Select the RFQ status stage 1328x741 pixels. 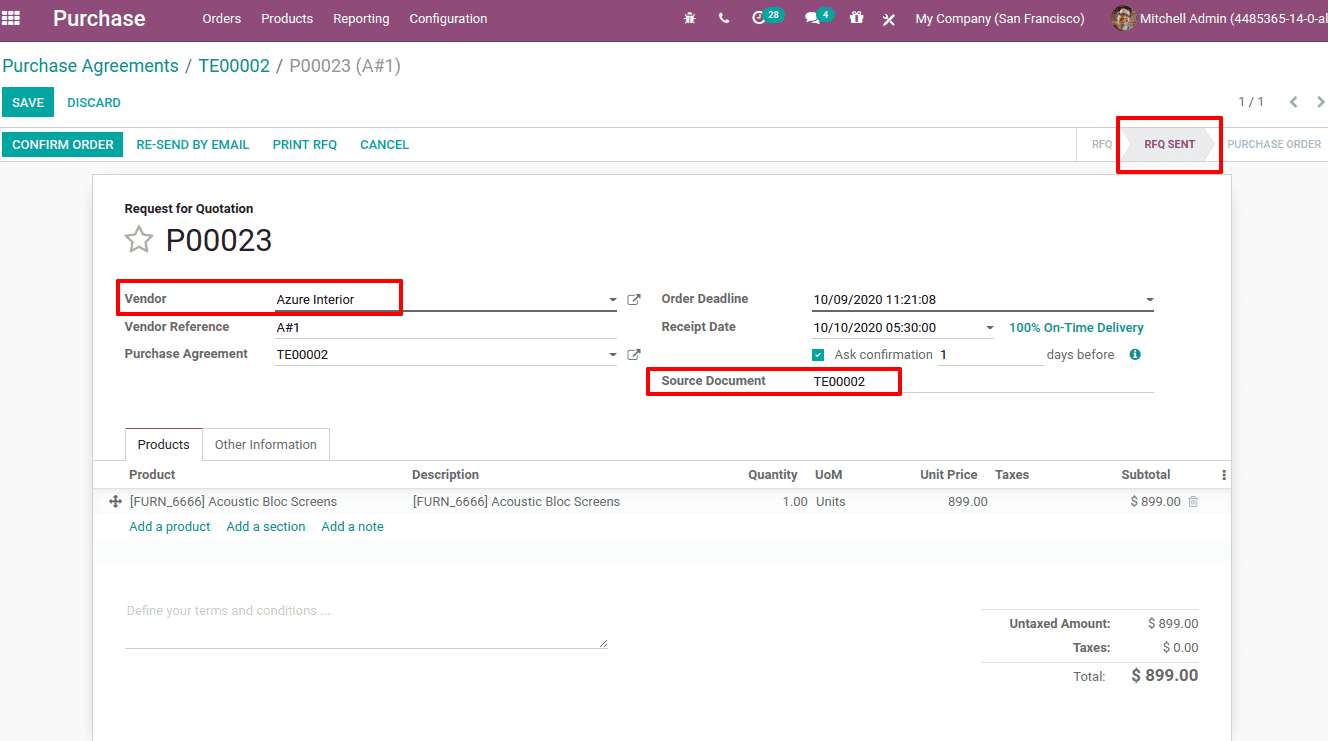click(x=1101, y=144)
